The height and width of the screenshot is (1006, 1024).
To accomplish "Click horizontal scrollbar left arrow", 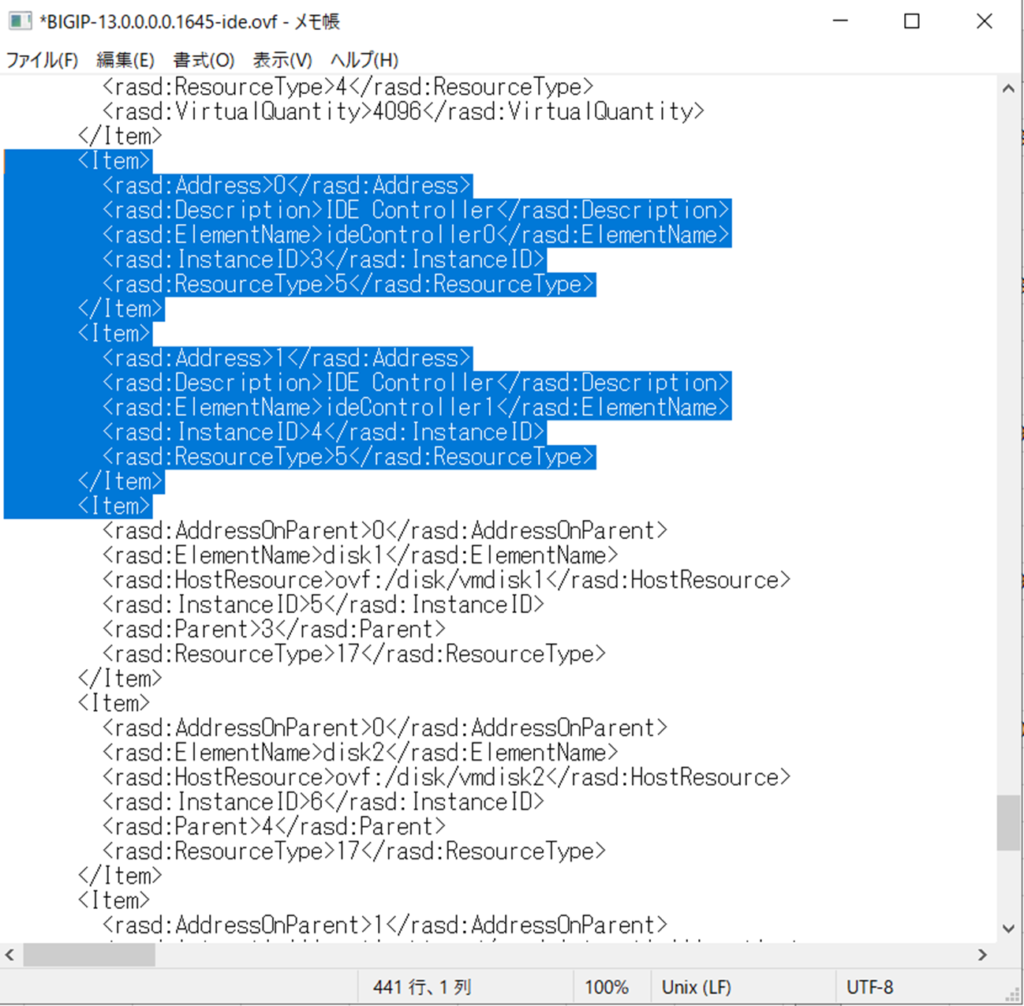I will coord(11,955).
